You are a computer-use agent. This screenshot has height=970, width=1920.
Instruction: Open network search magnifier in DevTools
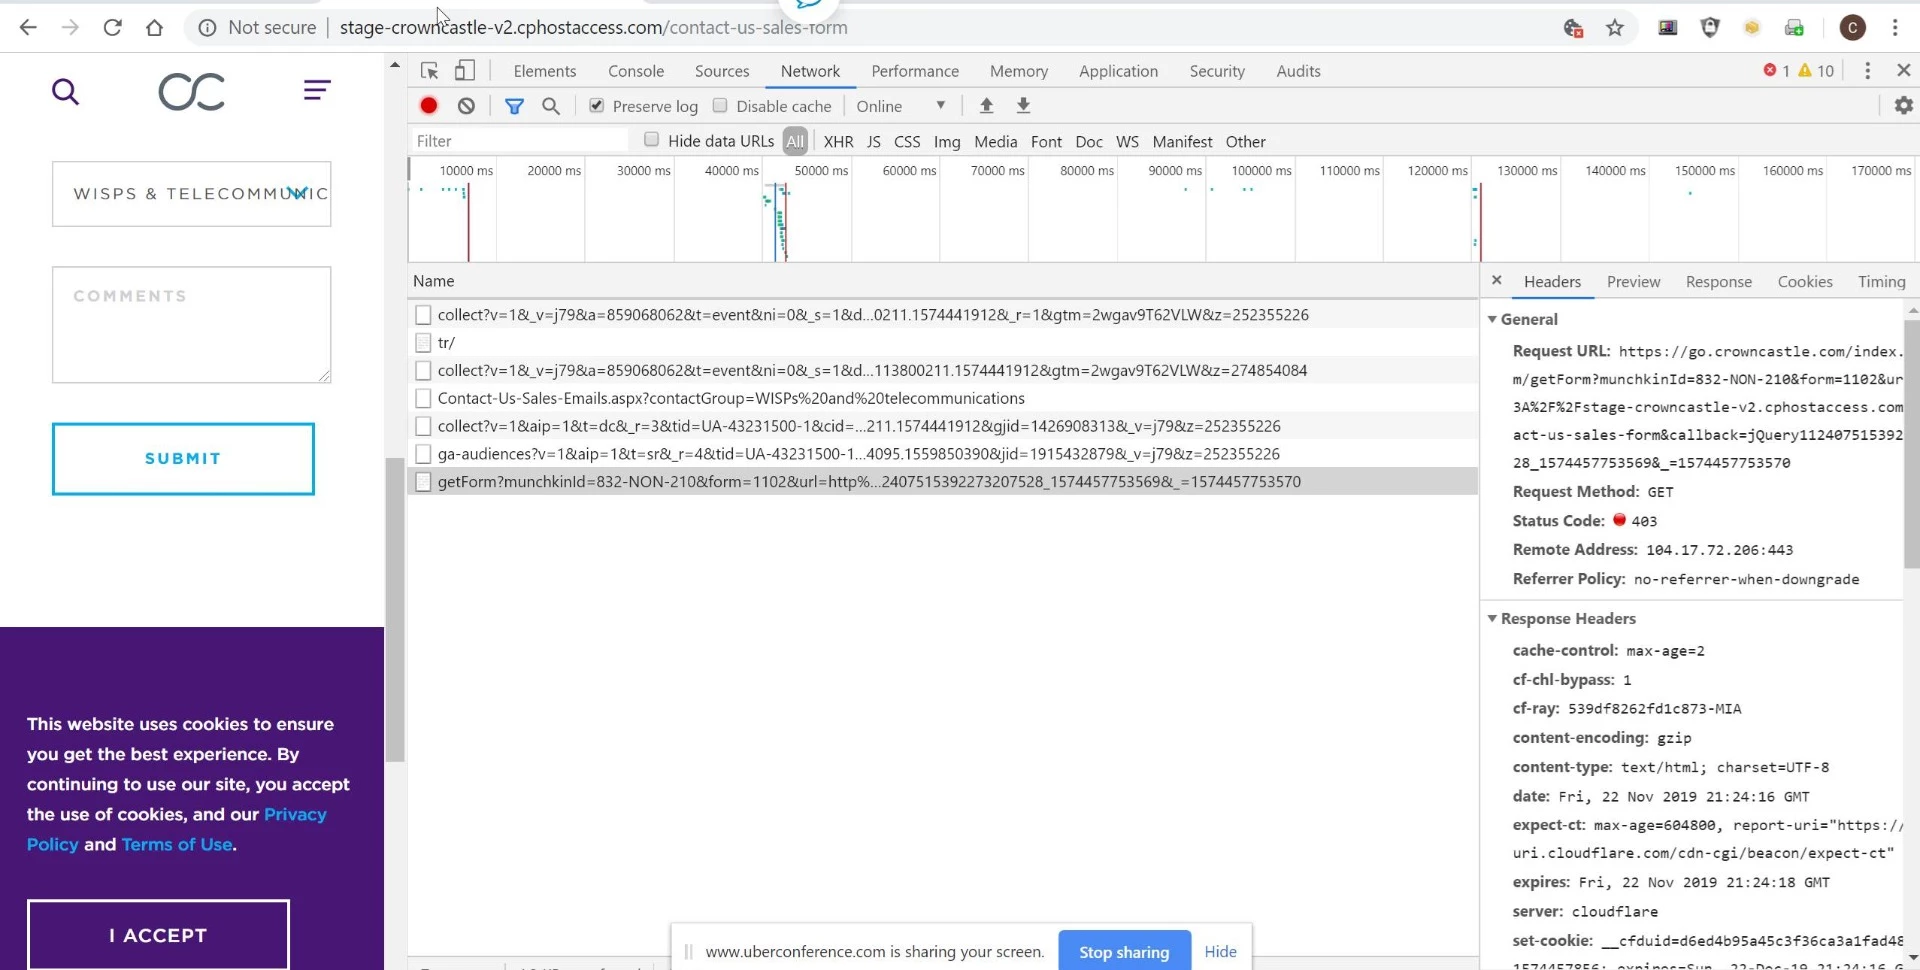(x=550, y=105)
